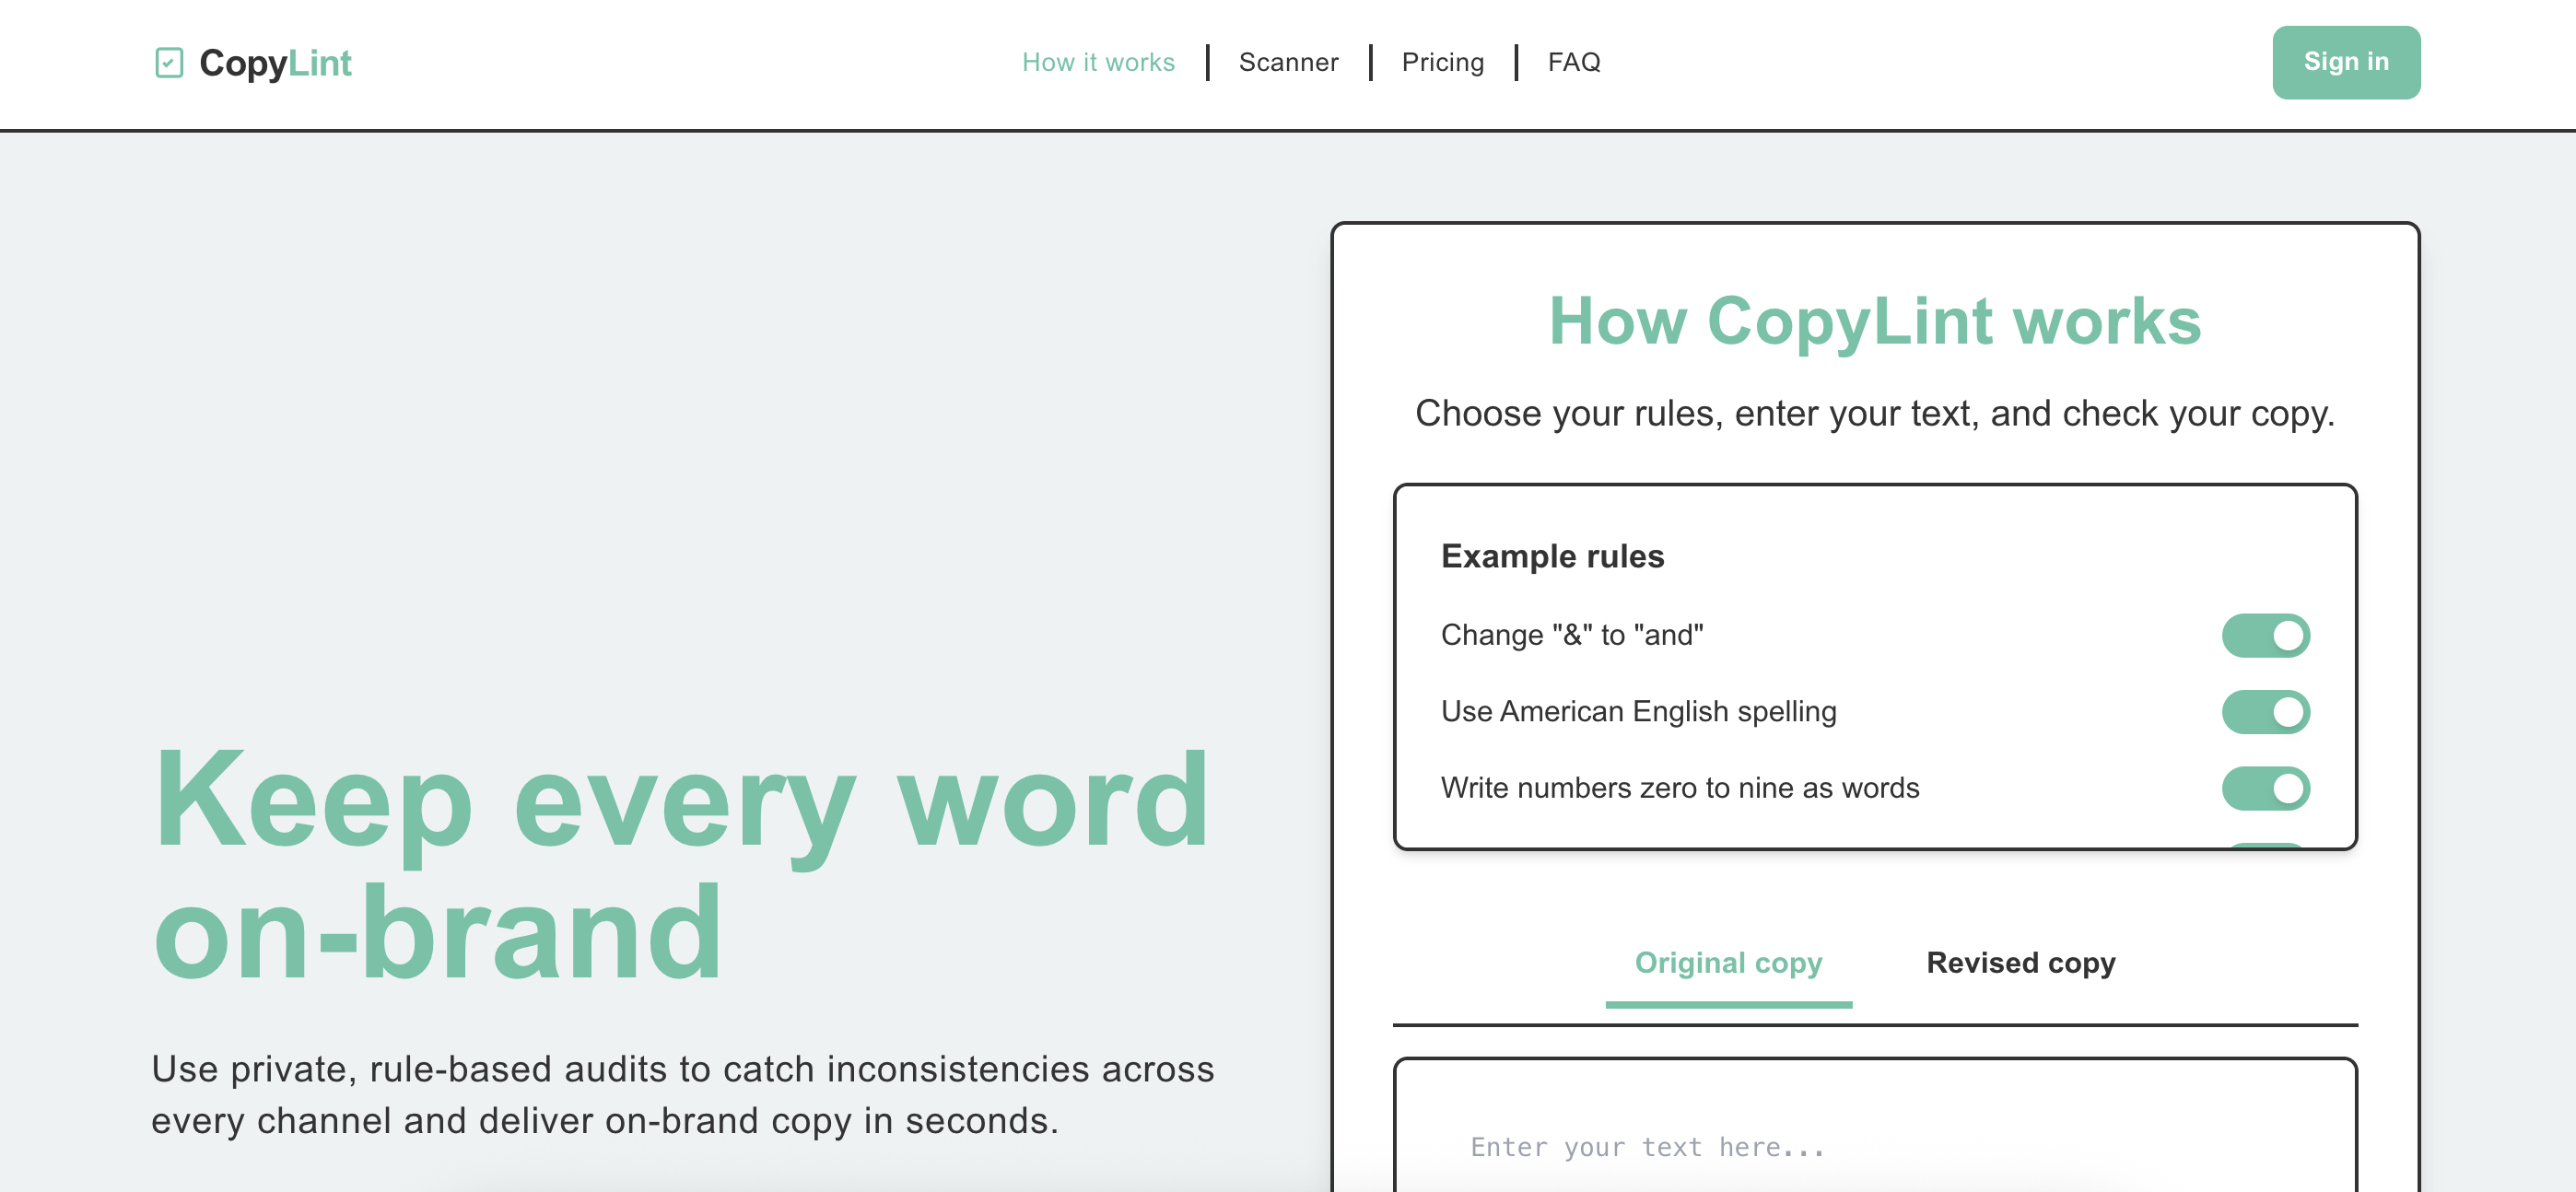Disable the Change "&" to "and" toggle
The image size is (2576, 1192).
pos(2265,635)
